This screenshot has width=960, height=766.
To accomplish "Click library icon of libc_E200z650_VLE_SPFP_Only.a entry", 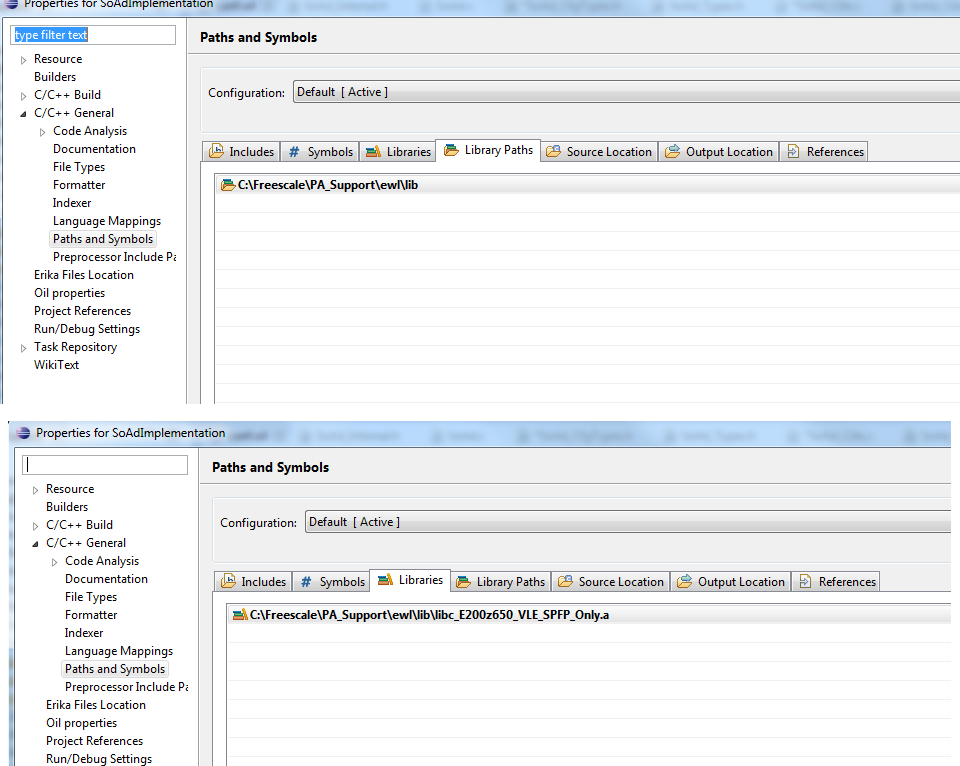I will point(240,615).
